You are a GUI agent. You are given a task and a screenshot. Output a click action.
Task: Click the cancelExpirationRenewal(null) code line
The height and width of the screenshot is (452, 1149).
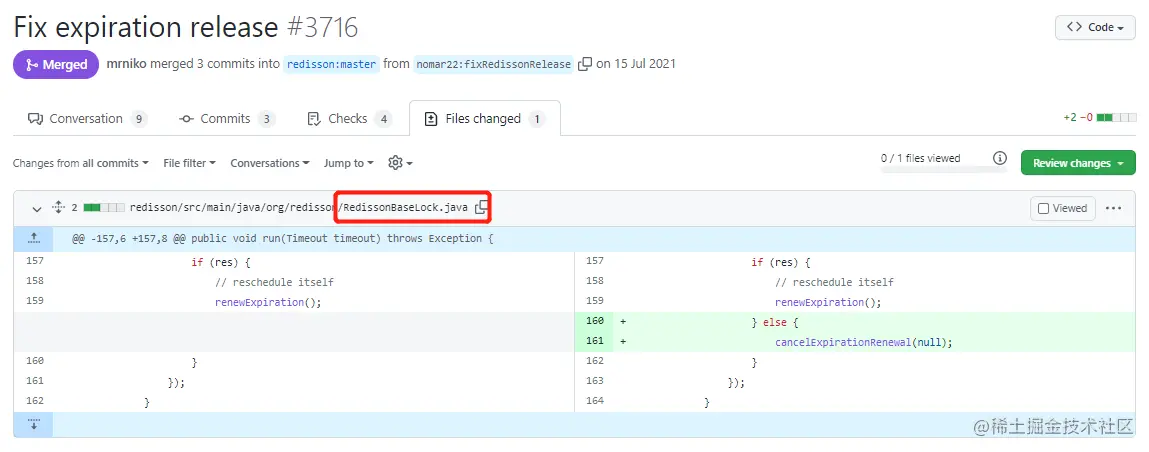(x=864, y=342)
